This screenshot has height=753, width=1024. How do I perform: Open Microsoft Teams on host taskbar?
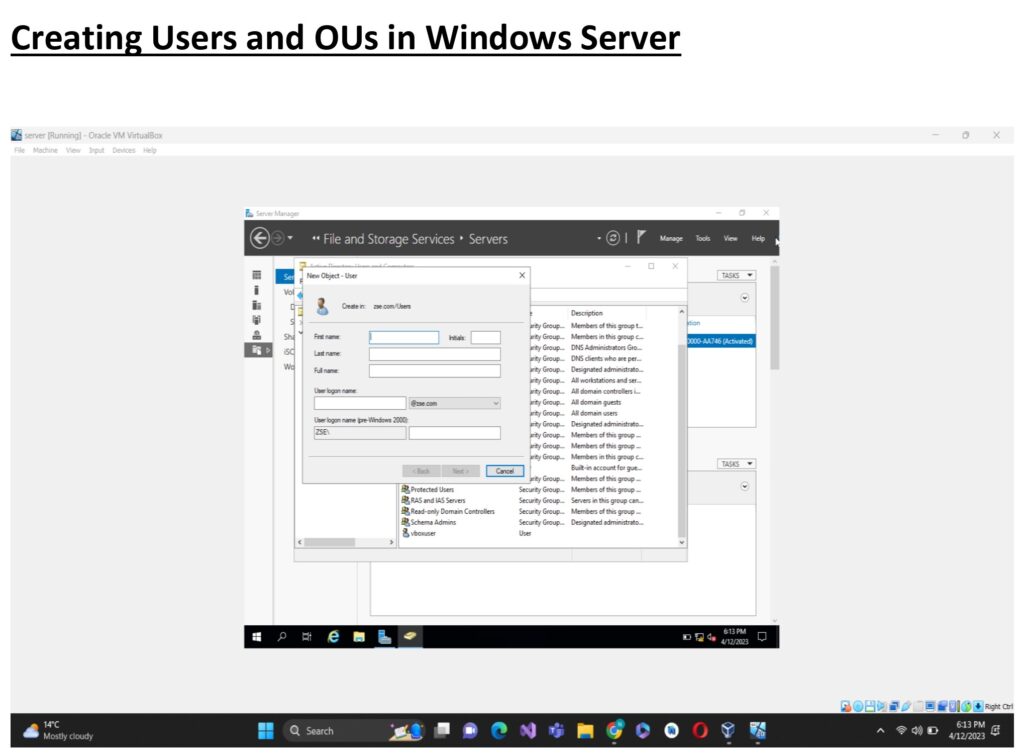pyautogui.click(x=556, y=731)
